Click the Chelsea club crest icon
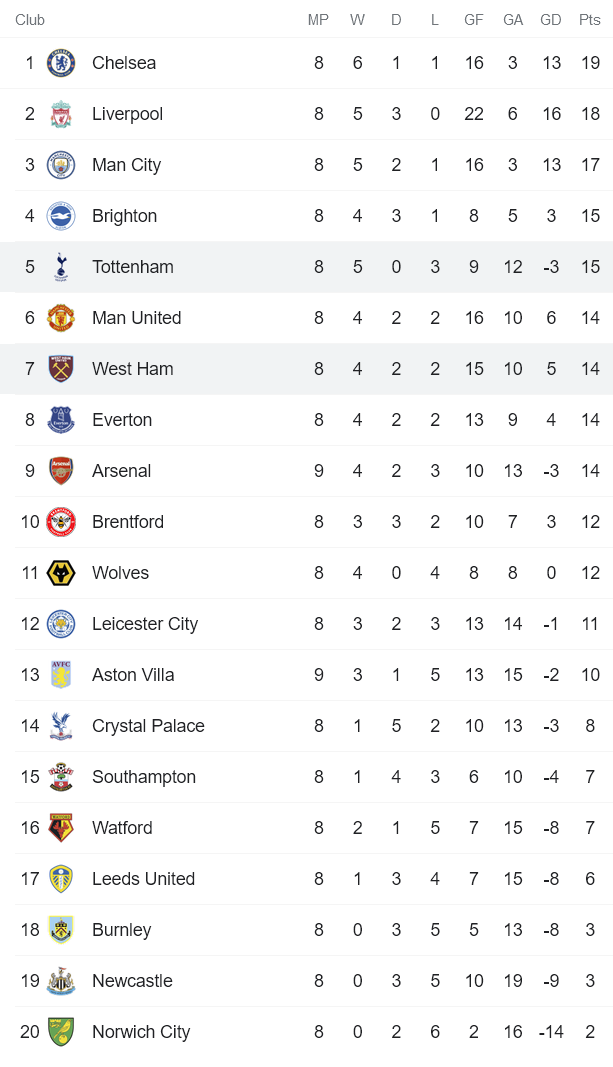This screenshot has width=613, height=1067. (61, 63)
